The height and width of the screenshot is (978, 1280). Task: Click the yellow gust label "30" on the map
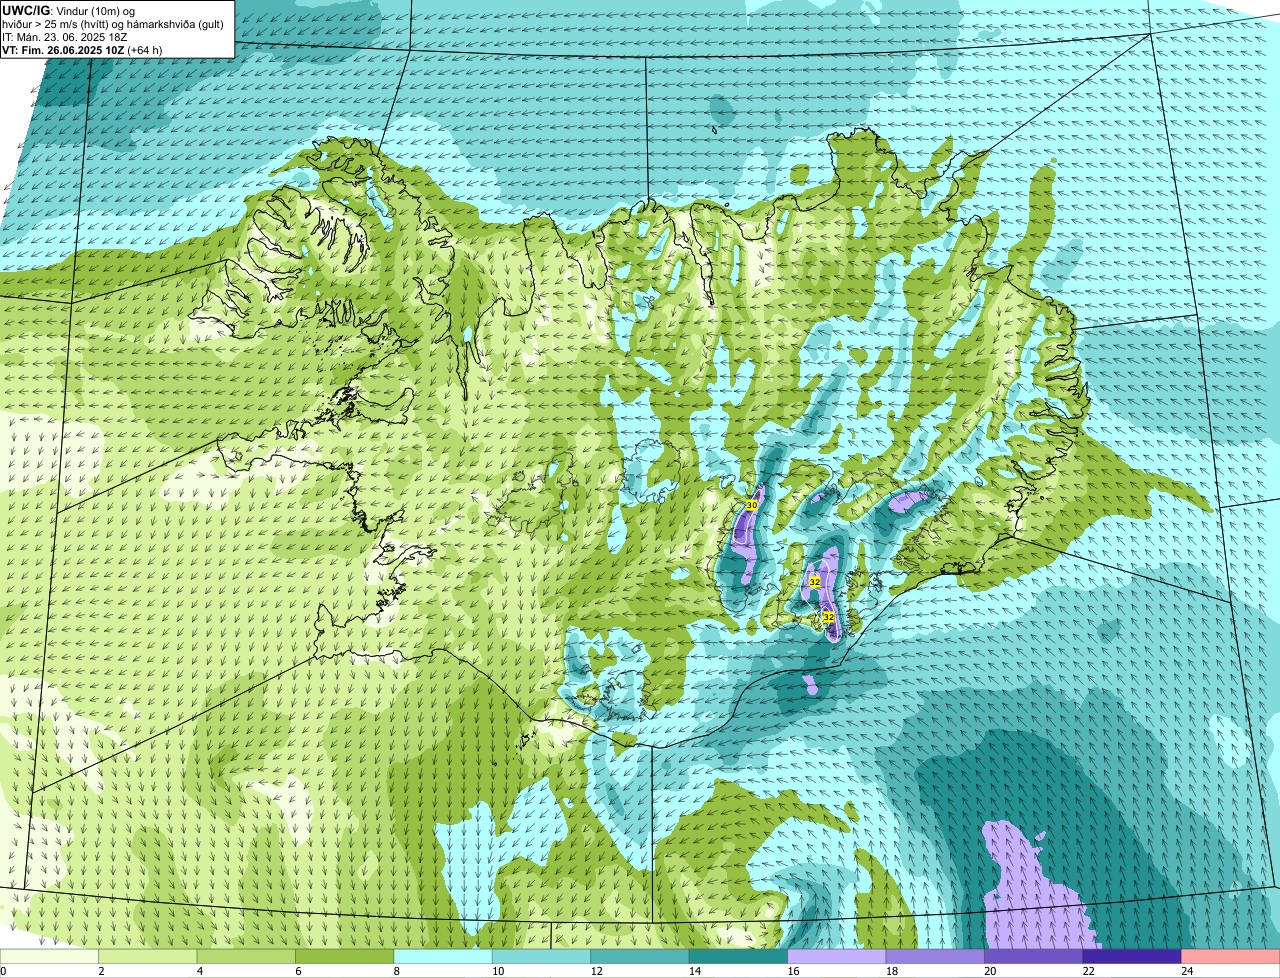pyautogui.click(x=751, y=505)
